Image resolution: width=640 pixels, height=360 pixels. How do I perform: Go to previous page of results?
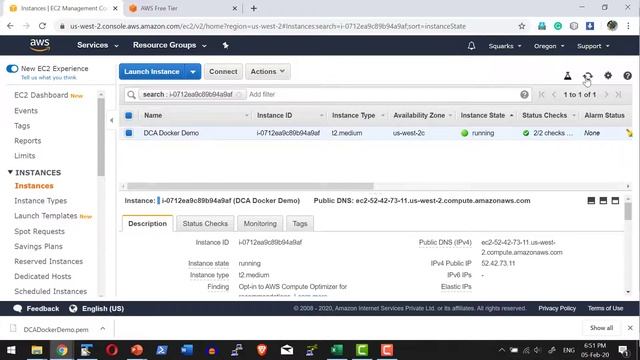tap(554, 94)
